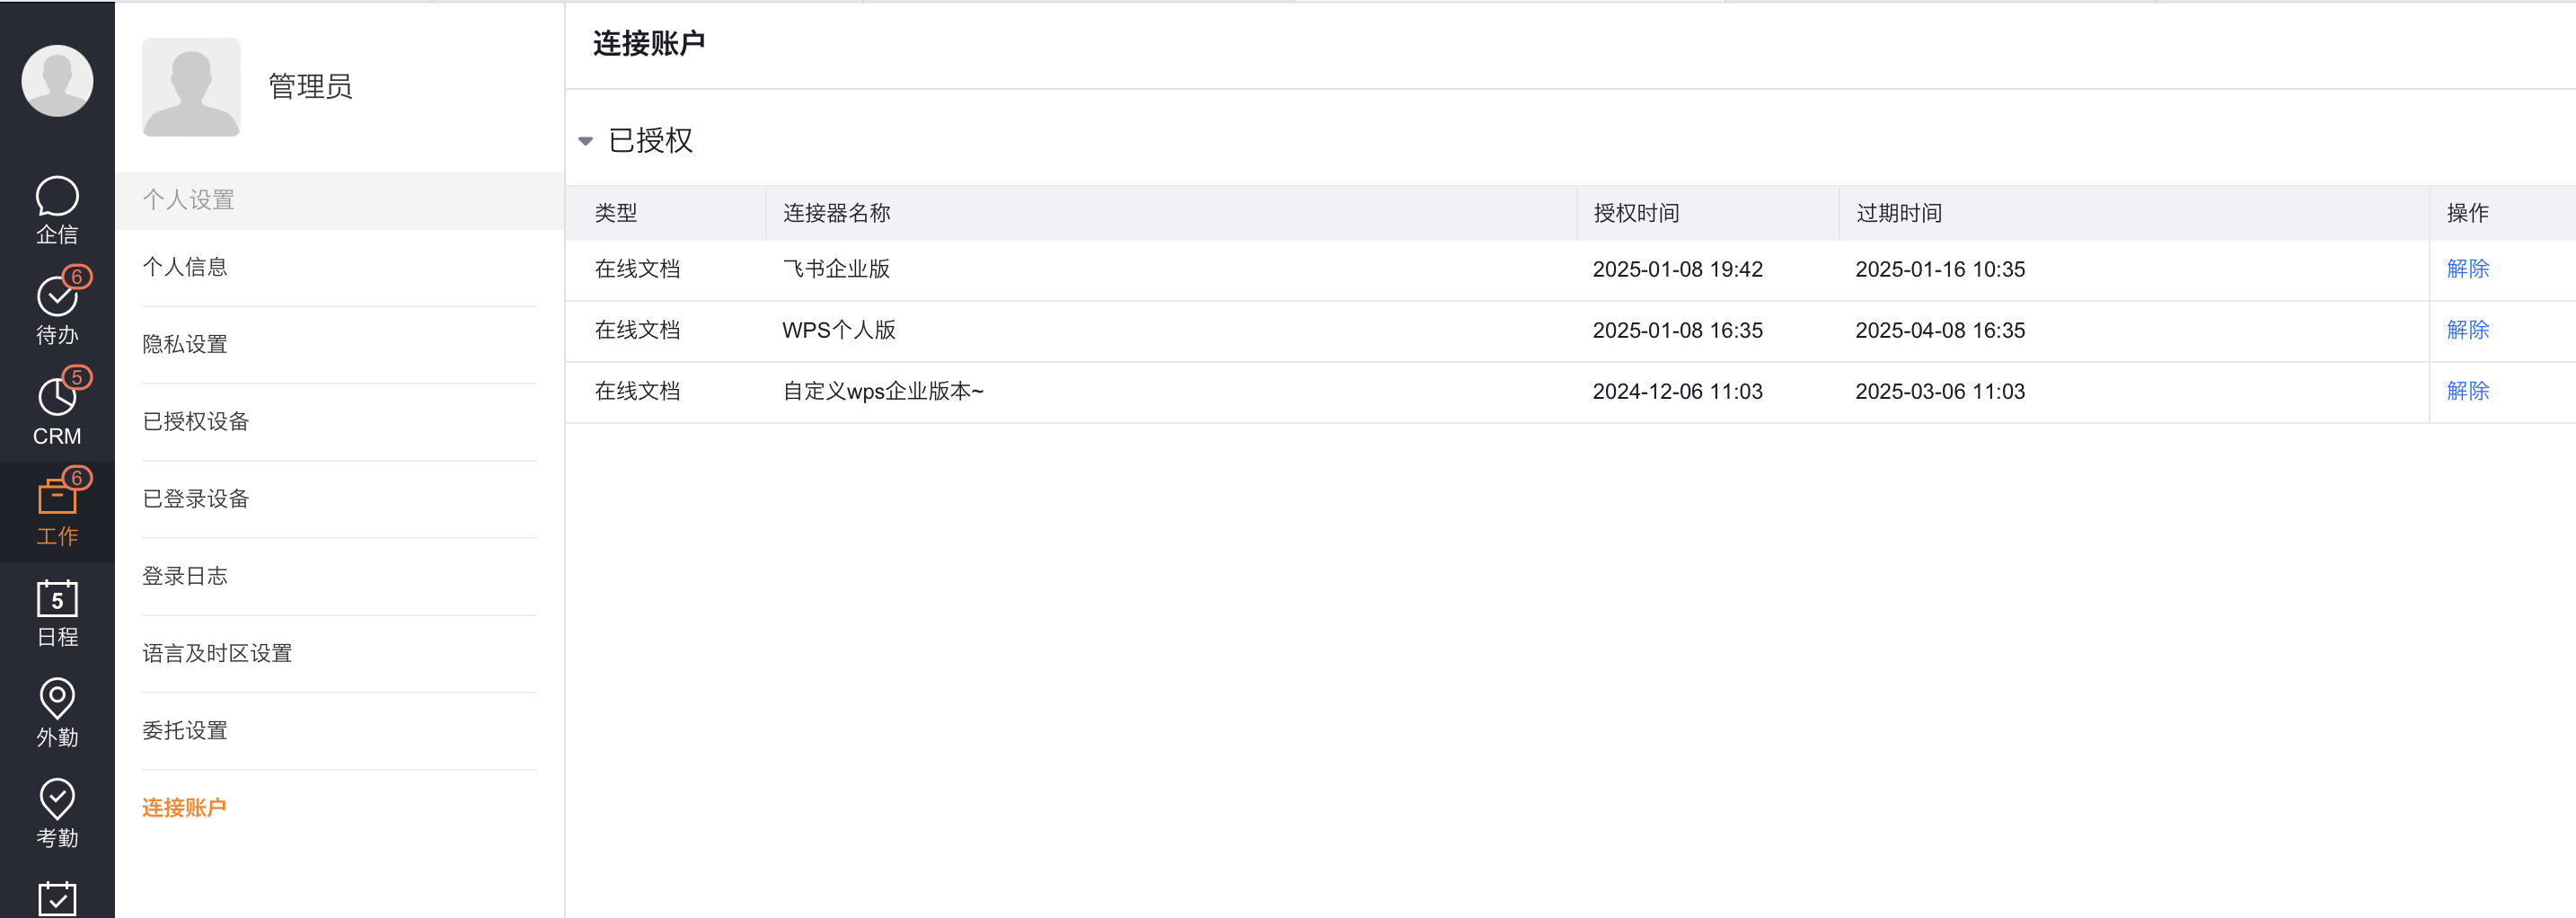The image size is (2576, 918).
Task: Click 在线文档 type in 飞书企业版 row
Action: (637, 269)
